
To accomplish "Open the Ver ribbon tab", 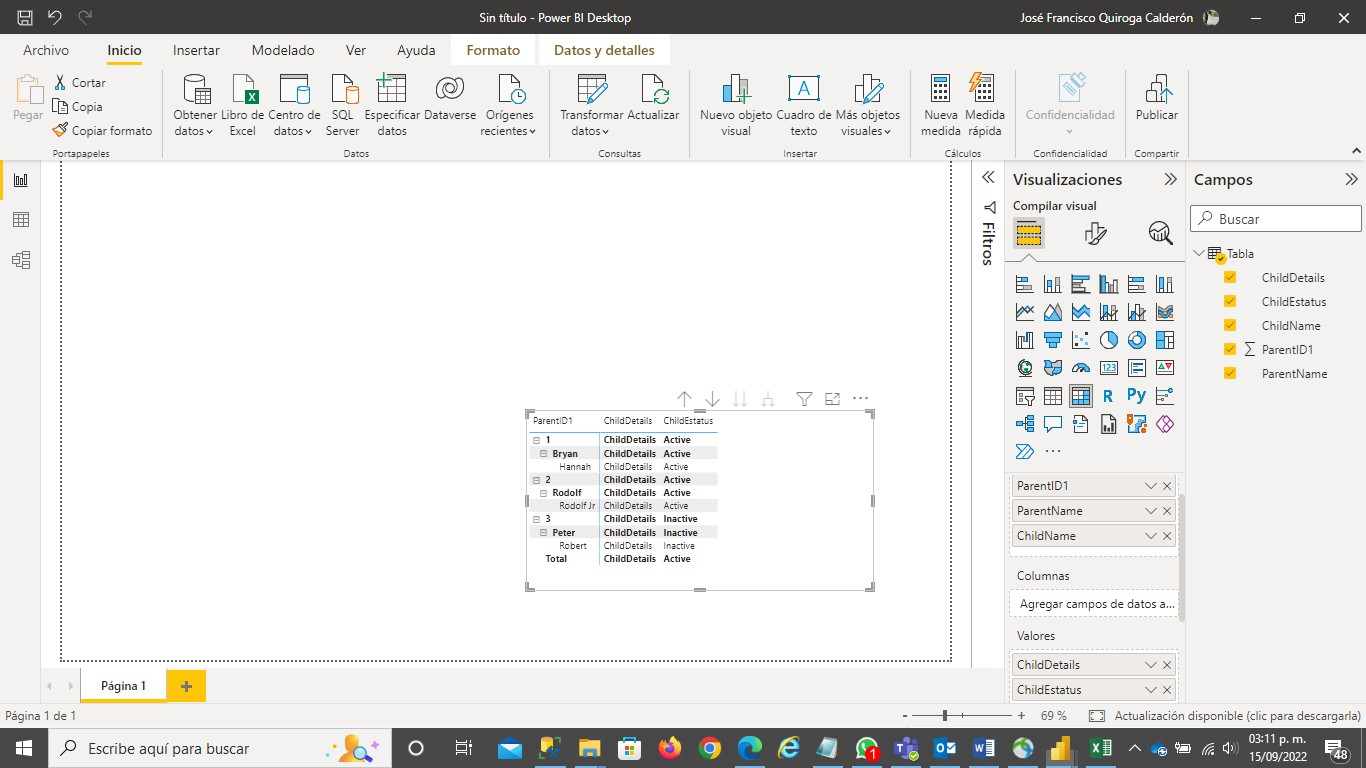I will tap(356, 50).
